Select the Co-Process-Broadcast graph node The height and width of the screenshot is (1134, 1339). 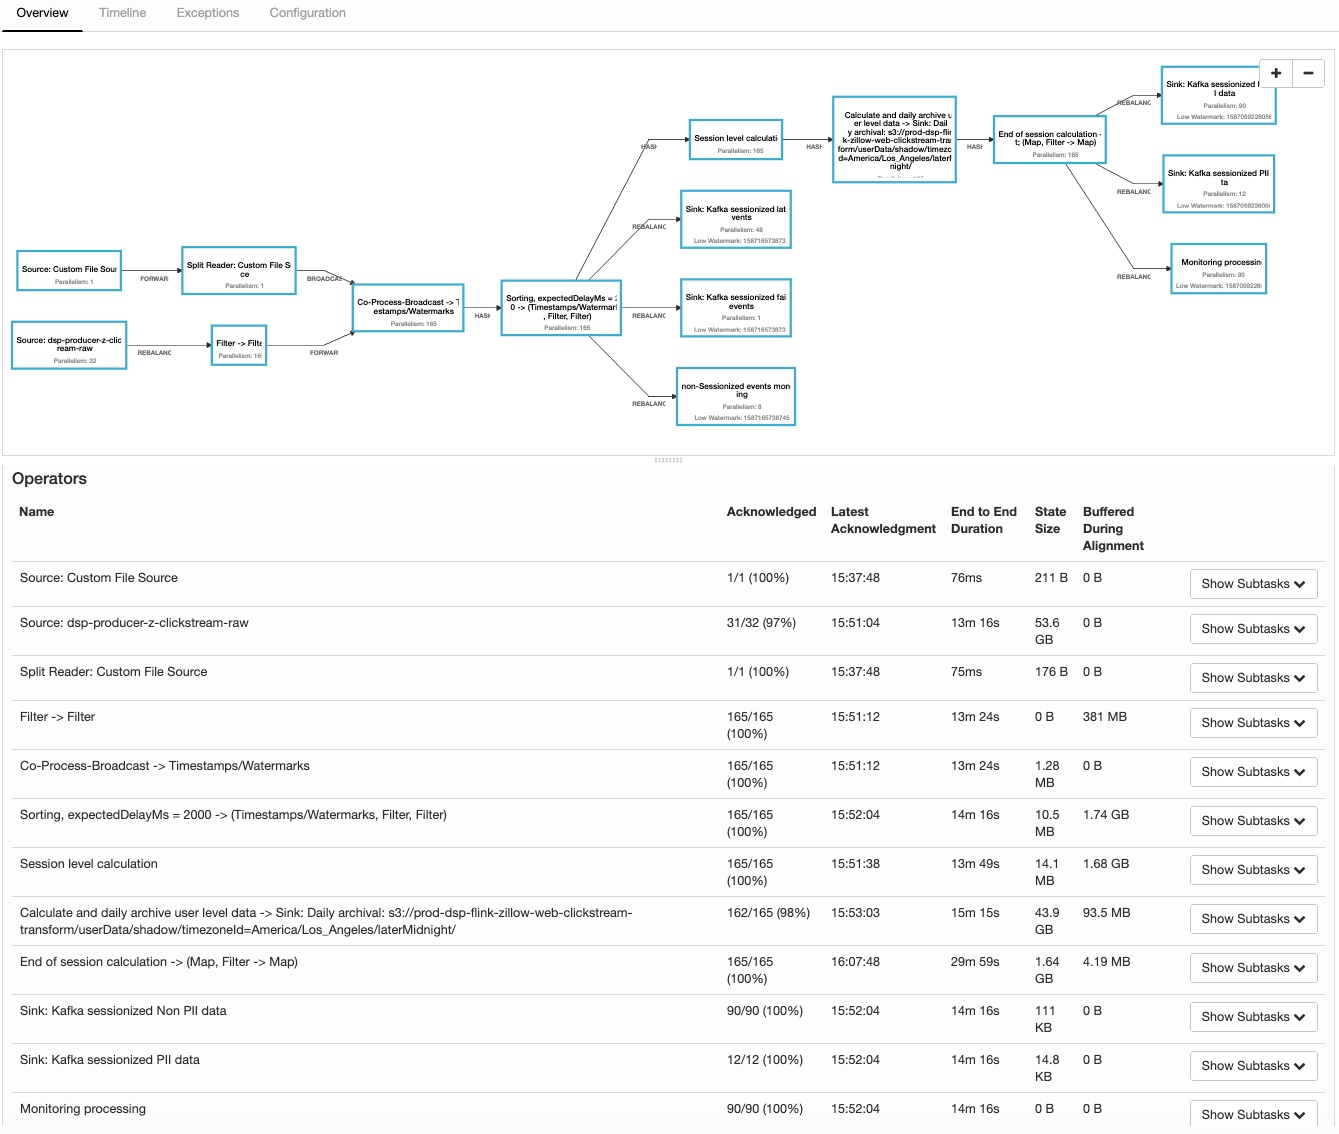408,308
